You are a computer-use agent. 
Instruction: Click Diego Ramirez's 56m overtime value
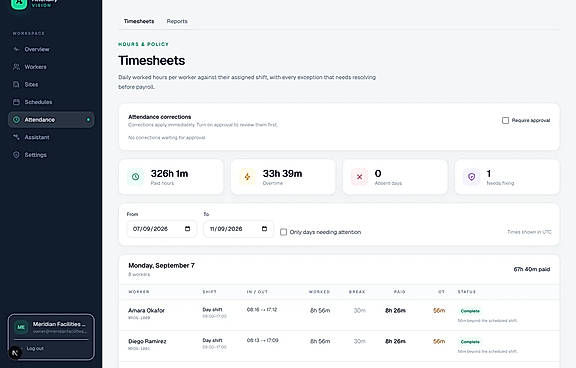[439, 341]
